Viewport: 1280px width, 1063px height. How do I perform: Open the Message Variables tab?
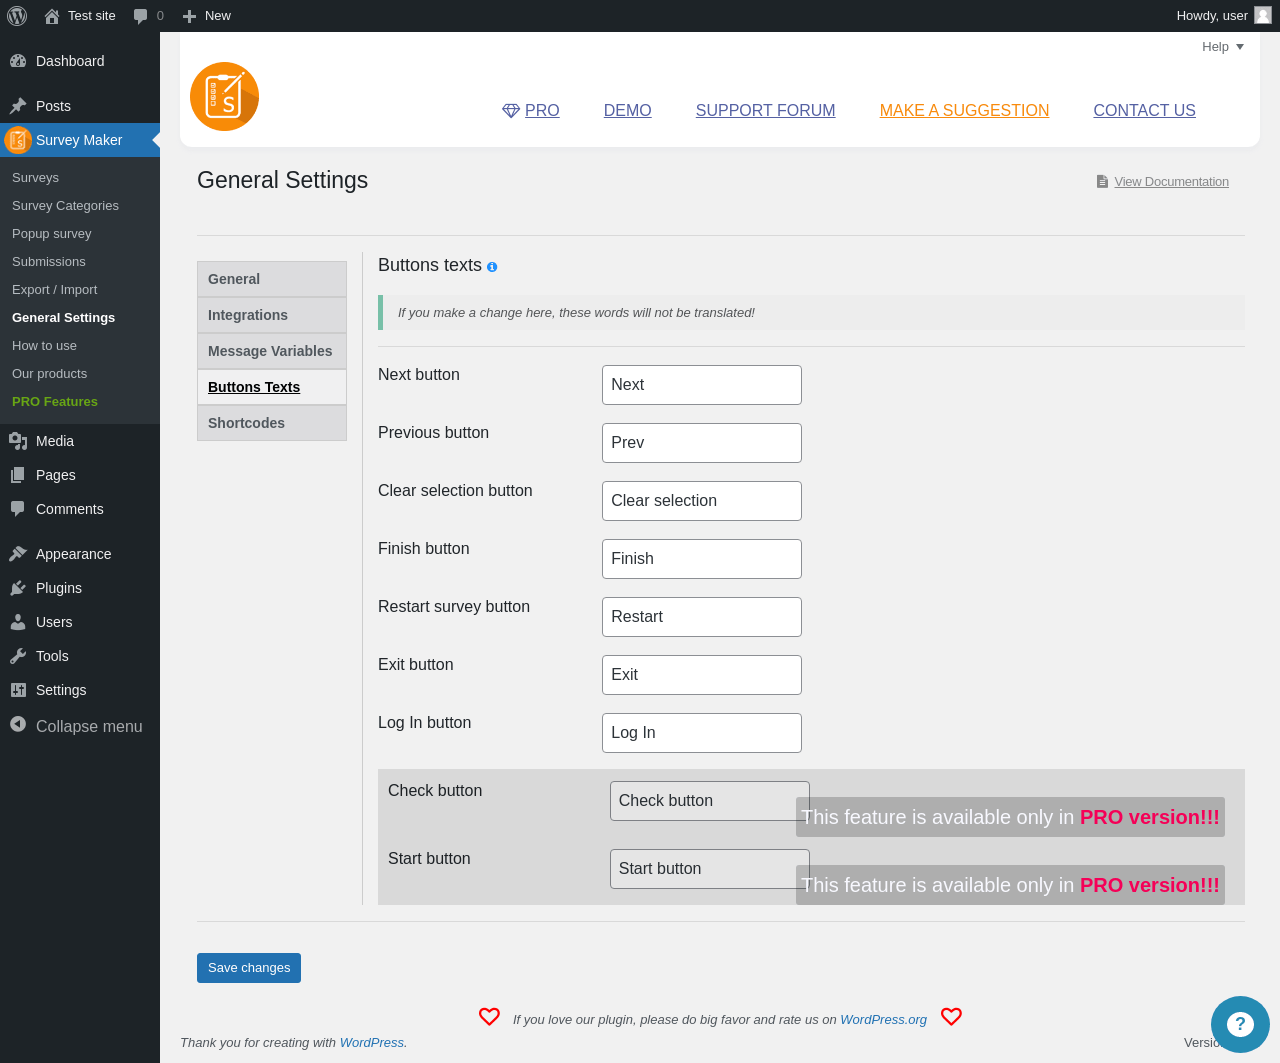pos(272,351)
